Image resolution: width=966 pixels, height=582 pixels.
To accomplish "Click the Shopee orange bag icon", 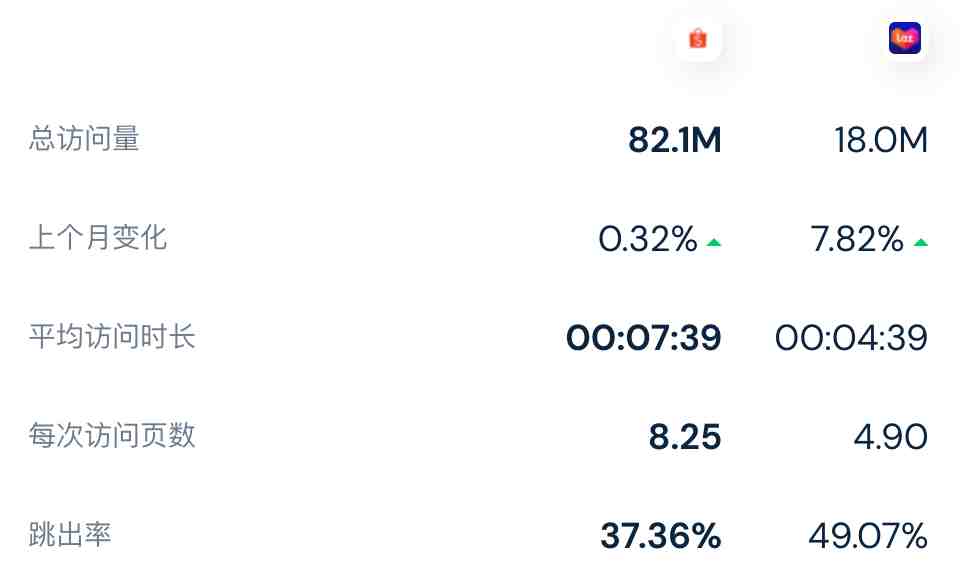I will [x=697, y=38].
